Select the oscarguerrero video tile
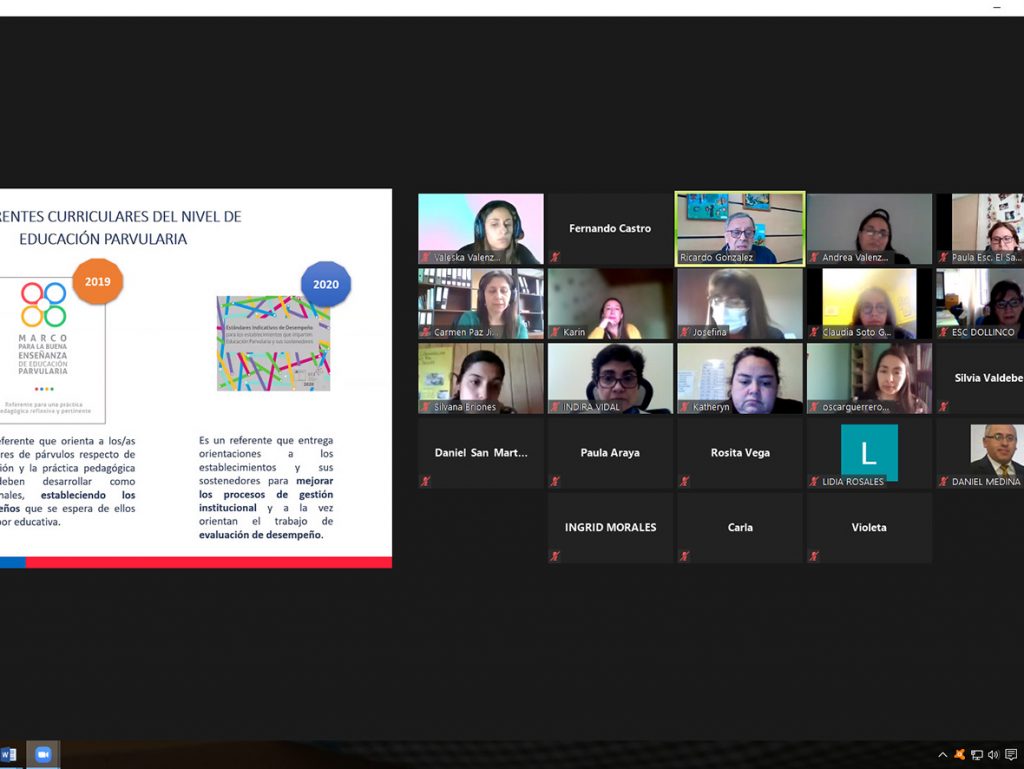The height and width of the screenshot is (769, 1024). point(869,379)
